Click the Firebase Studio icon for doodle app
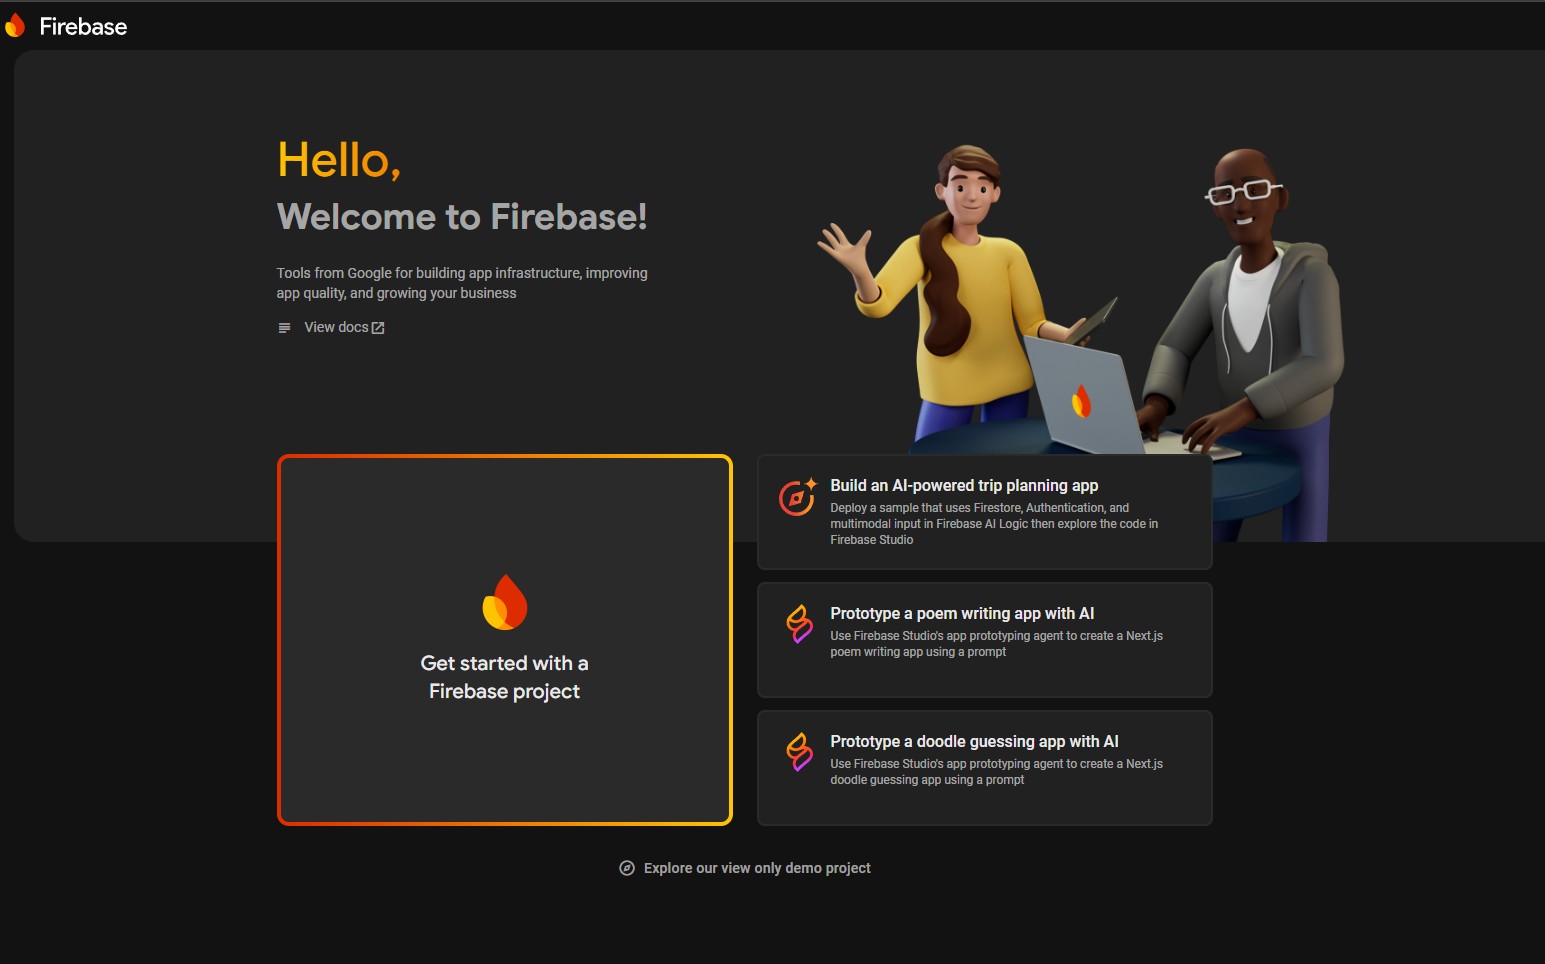Image resolution: width=1545 pixels, height=964 pixels. 799,752
